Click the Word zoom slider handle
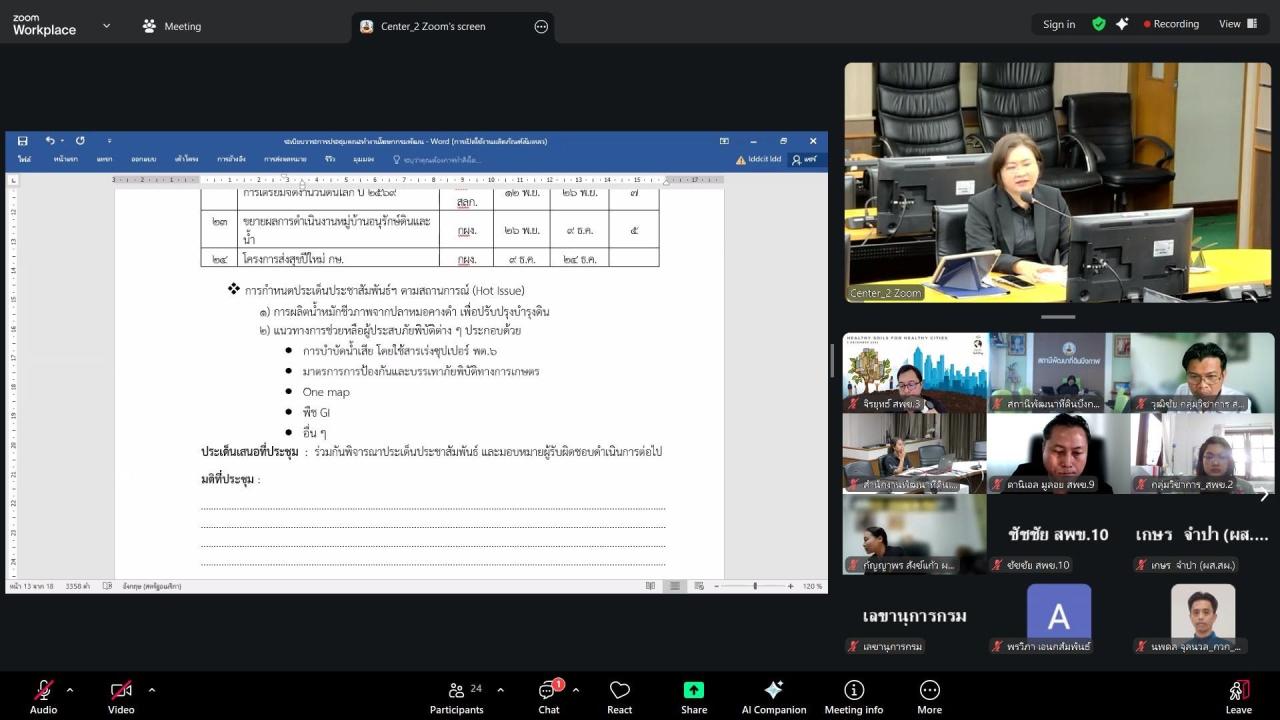 pos(755,586)
